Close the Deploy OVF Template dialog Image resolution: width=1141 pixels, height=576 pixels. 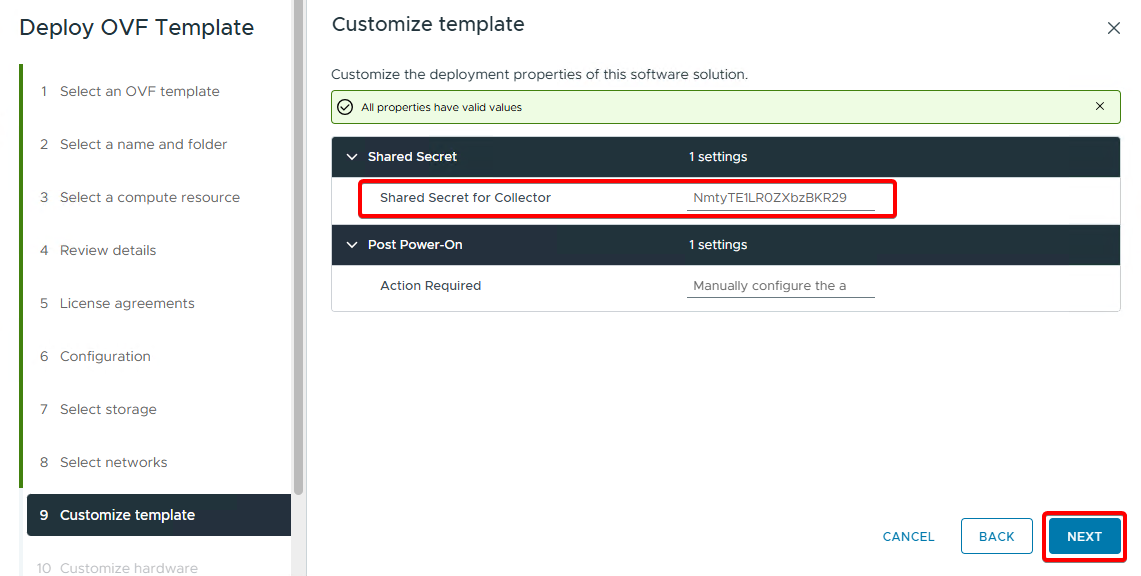[x=1113, y=29]
